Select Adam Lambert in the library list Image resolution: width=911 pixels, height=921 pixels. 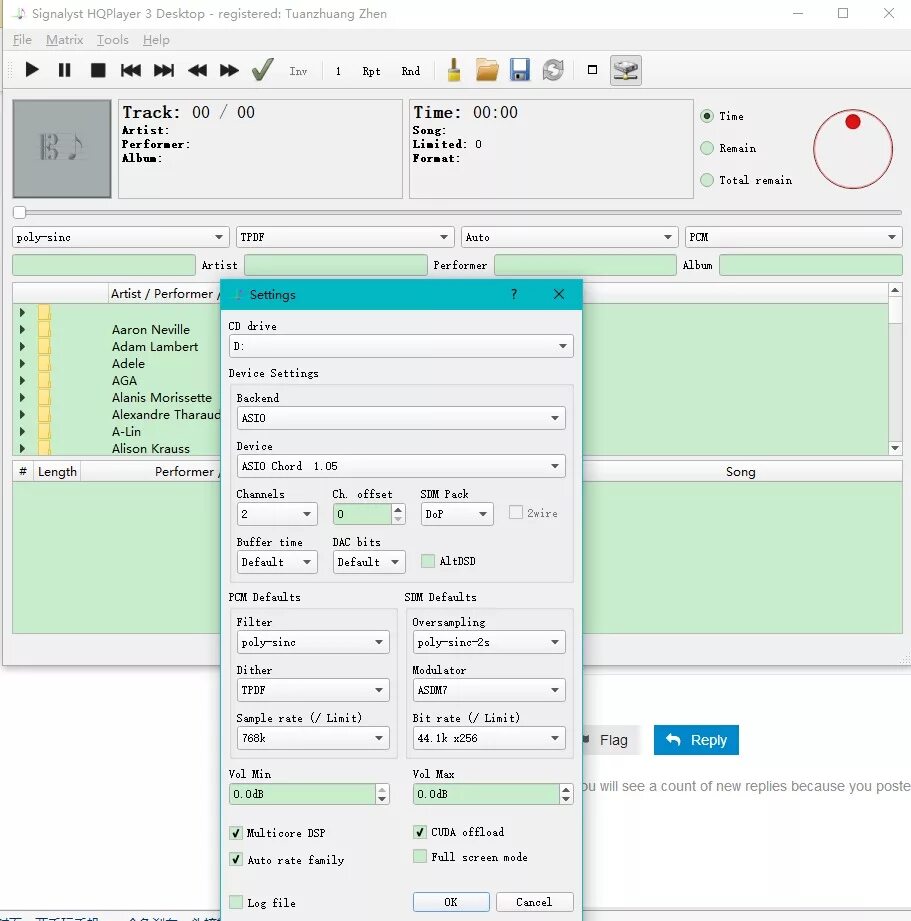pyautogui.click(x=155, y=347)
